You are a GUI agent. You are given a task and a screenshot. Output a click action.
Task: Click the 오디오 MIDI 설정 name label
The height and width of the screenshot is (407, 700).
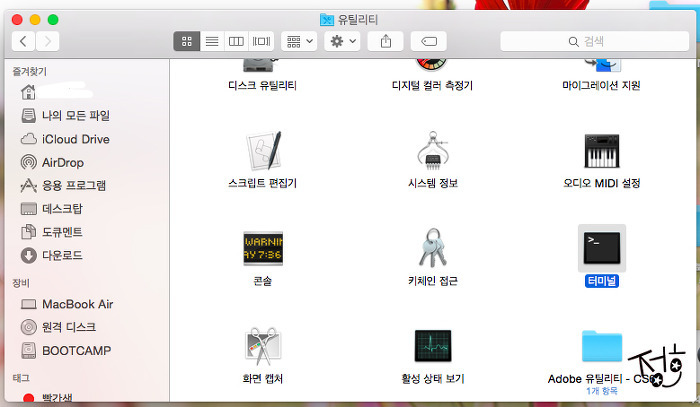[602, 183]
